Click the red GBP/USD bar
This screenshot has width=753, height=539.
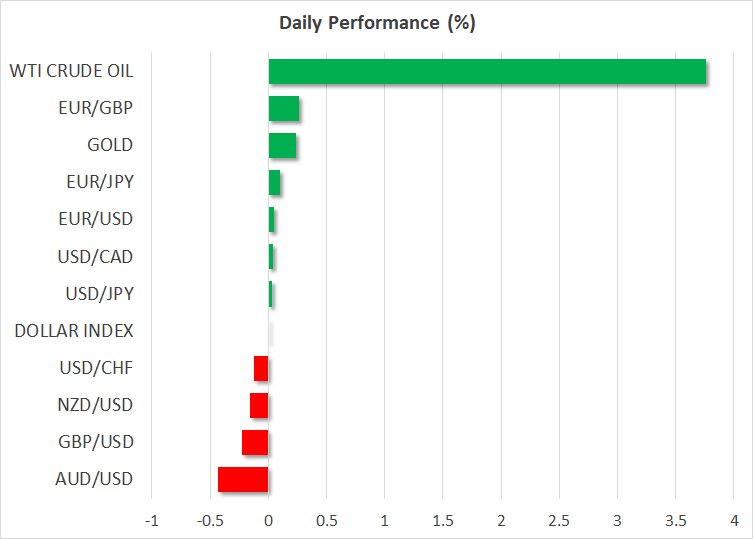click(255, 443)
